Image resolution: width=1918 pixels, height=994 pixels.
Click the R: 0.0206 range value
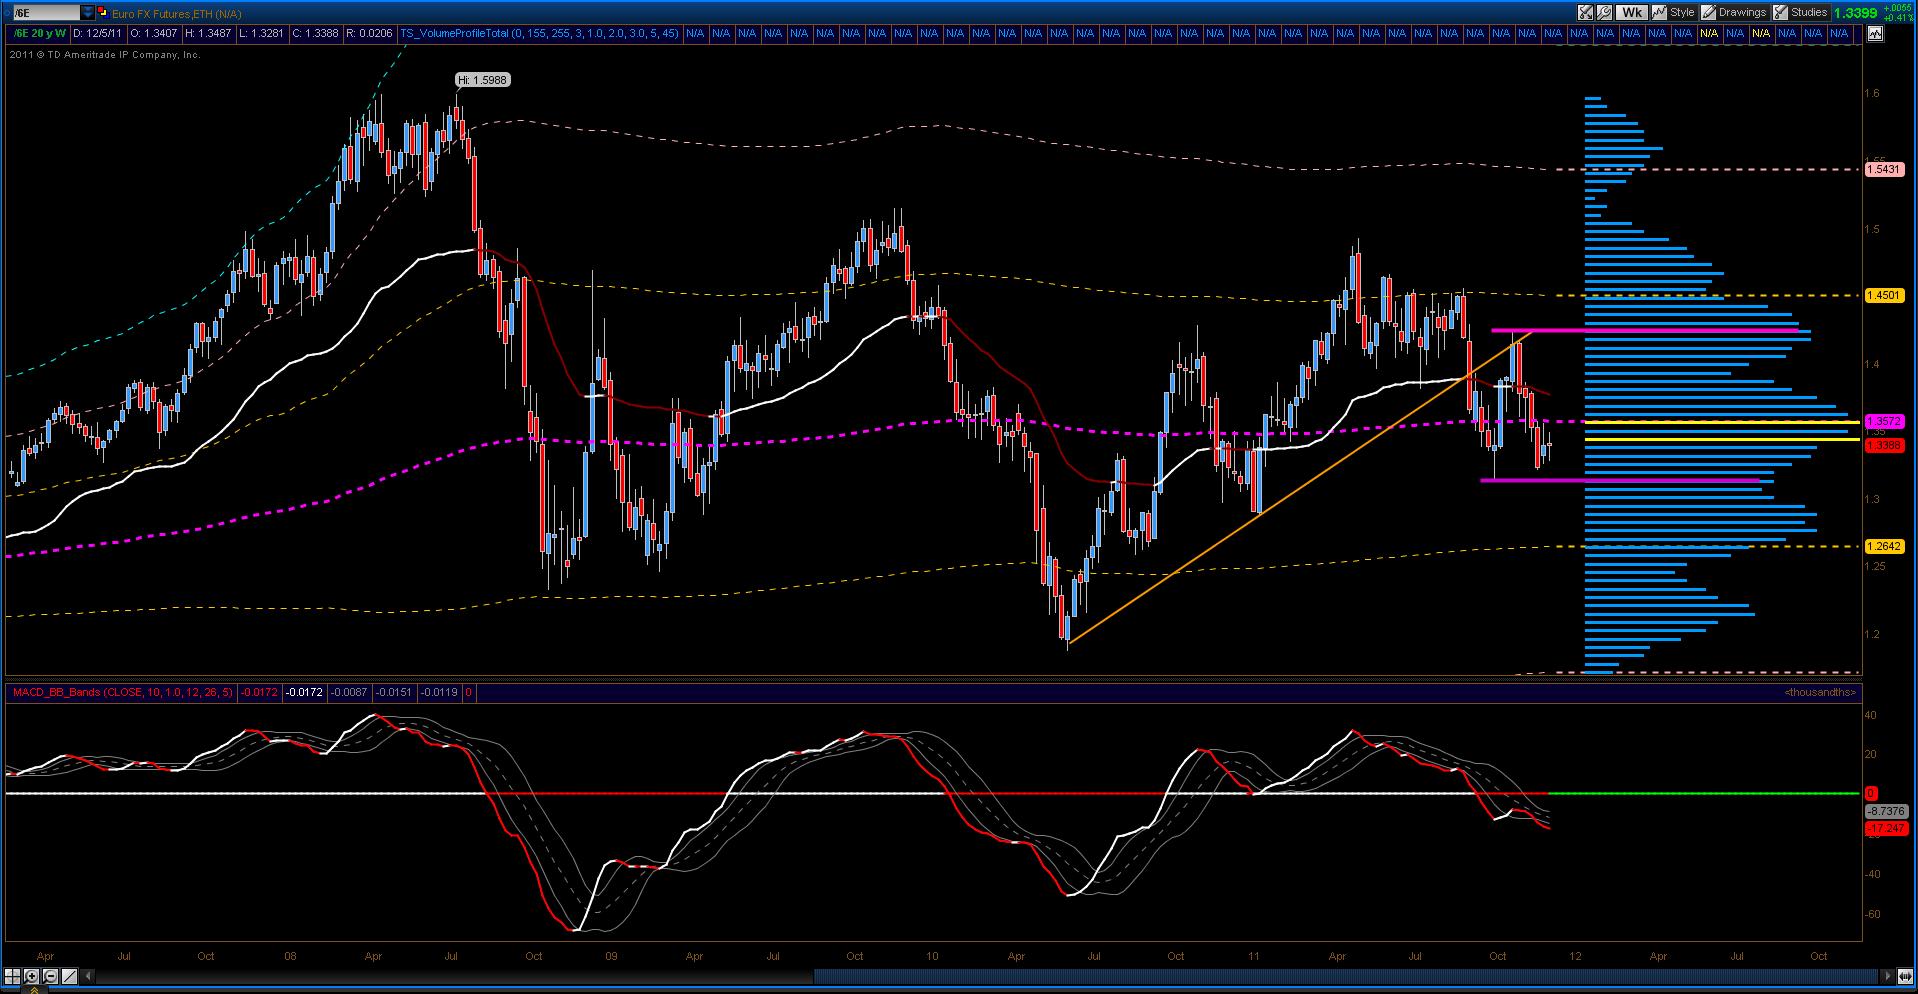(369, 33)
